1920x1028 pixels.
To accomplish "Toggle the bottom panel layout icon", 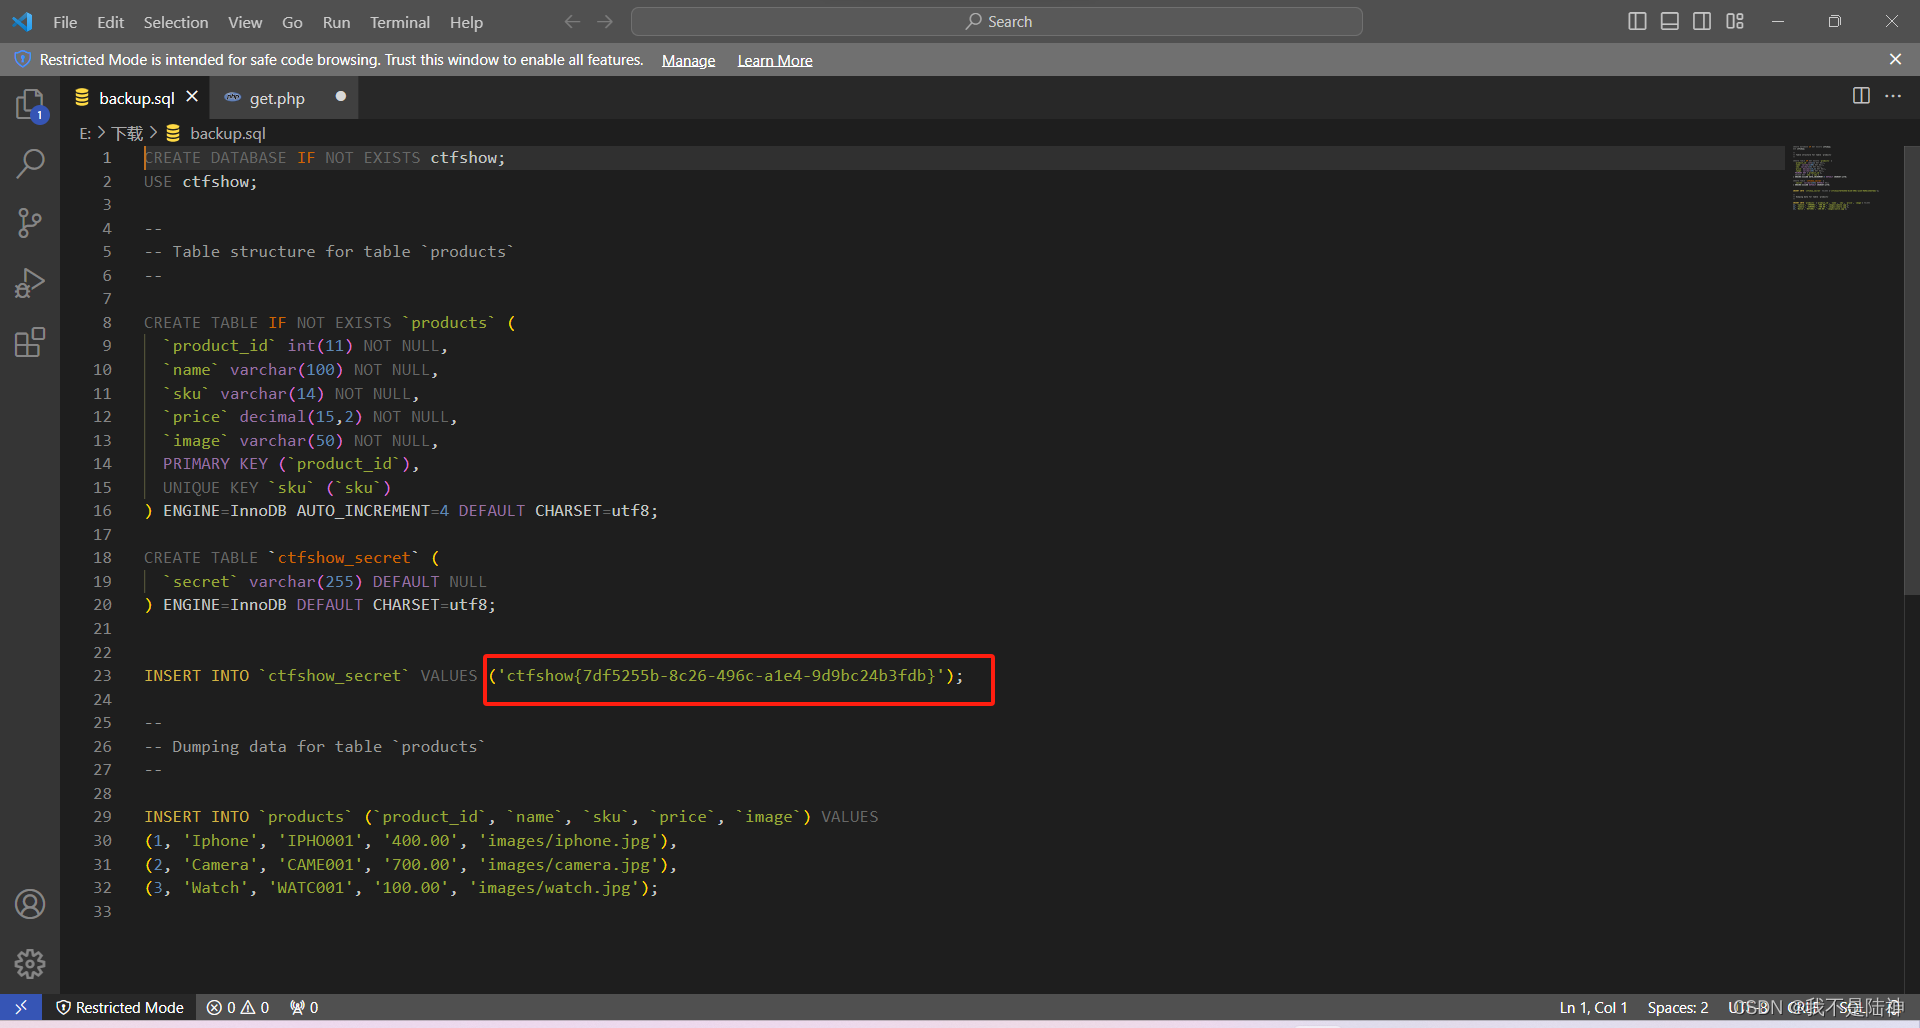I will (x=1669, y=21).
